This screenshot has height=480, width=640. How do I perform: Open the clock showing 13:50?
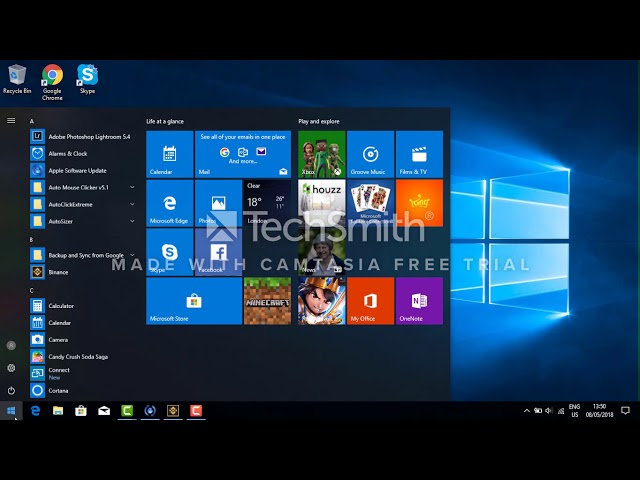[599, 411]
